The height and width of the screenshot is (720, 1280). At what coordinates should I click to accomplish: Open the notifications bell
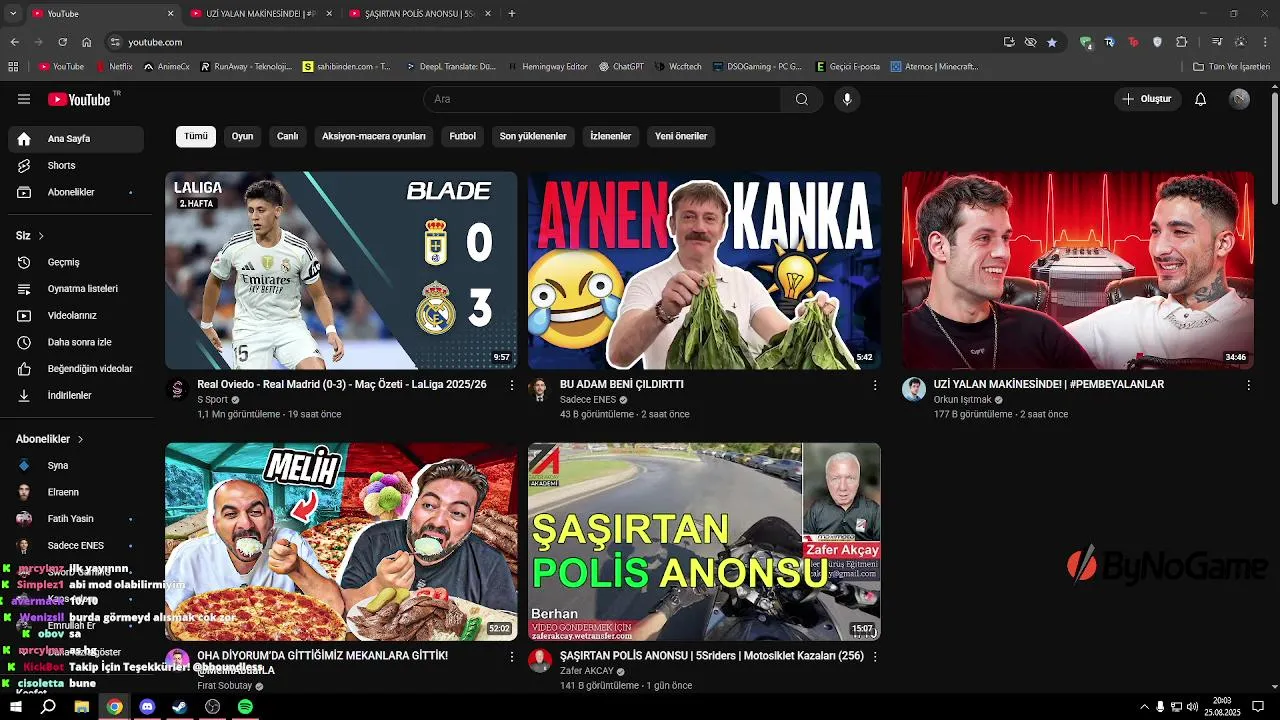1201,99
